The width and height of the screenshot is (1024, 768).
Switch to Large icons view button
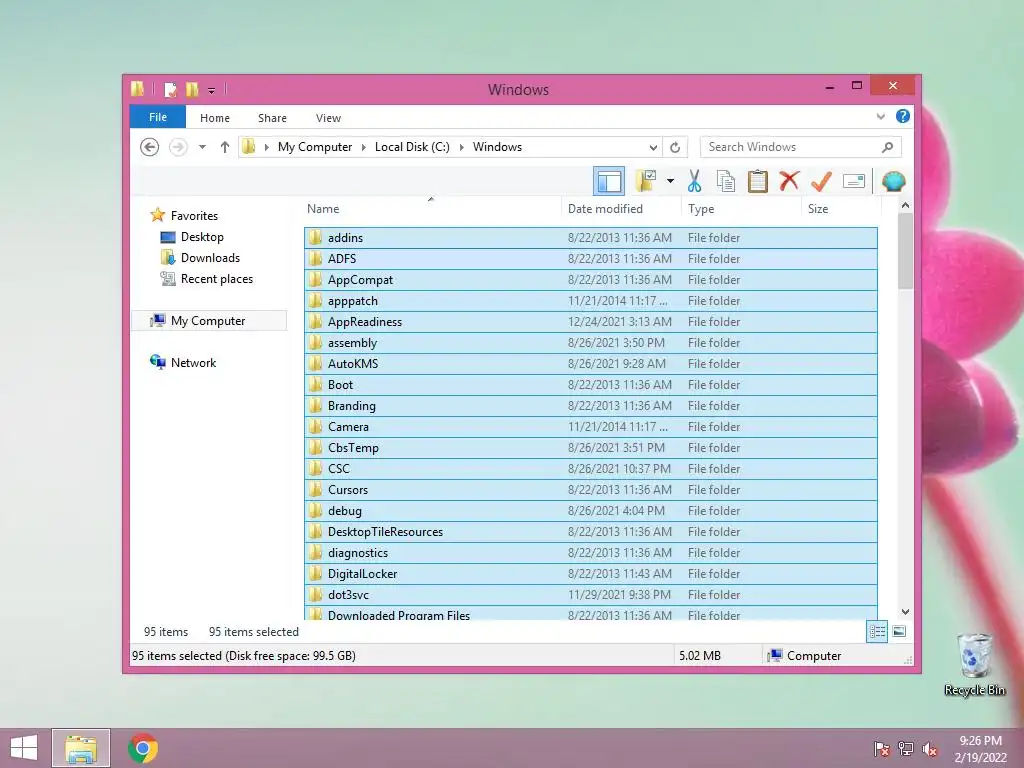click(899, 632)
